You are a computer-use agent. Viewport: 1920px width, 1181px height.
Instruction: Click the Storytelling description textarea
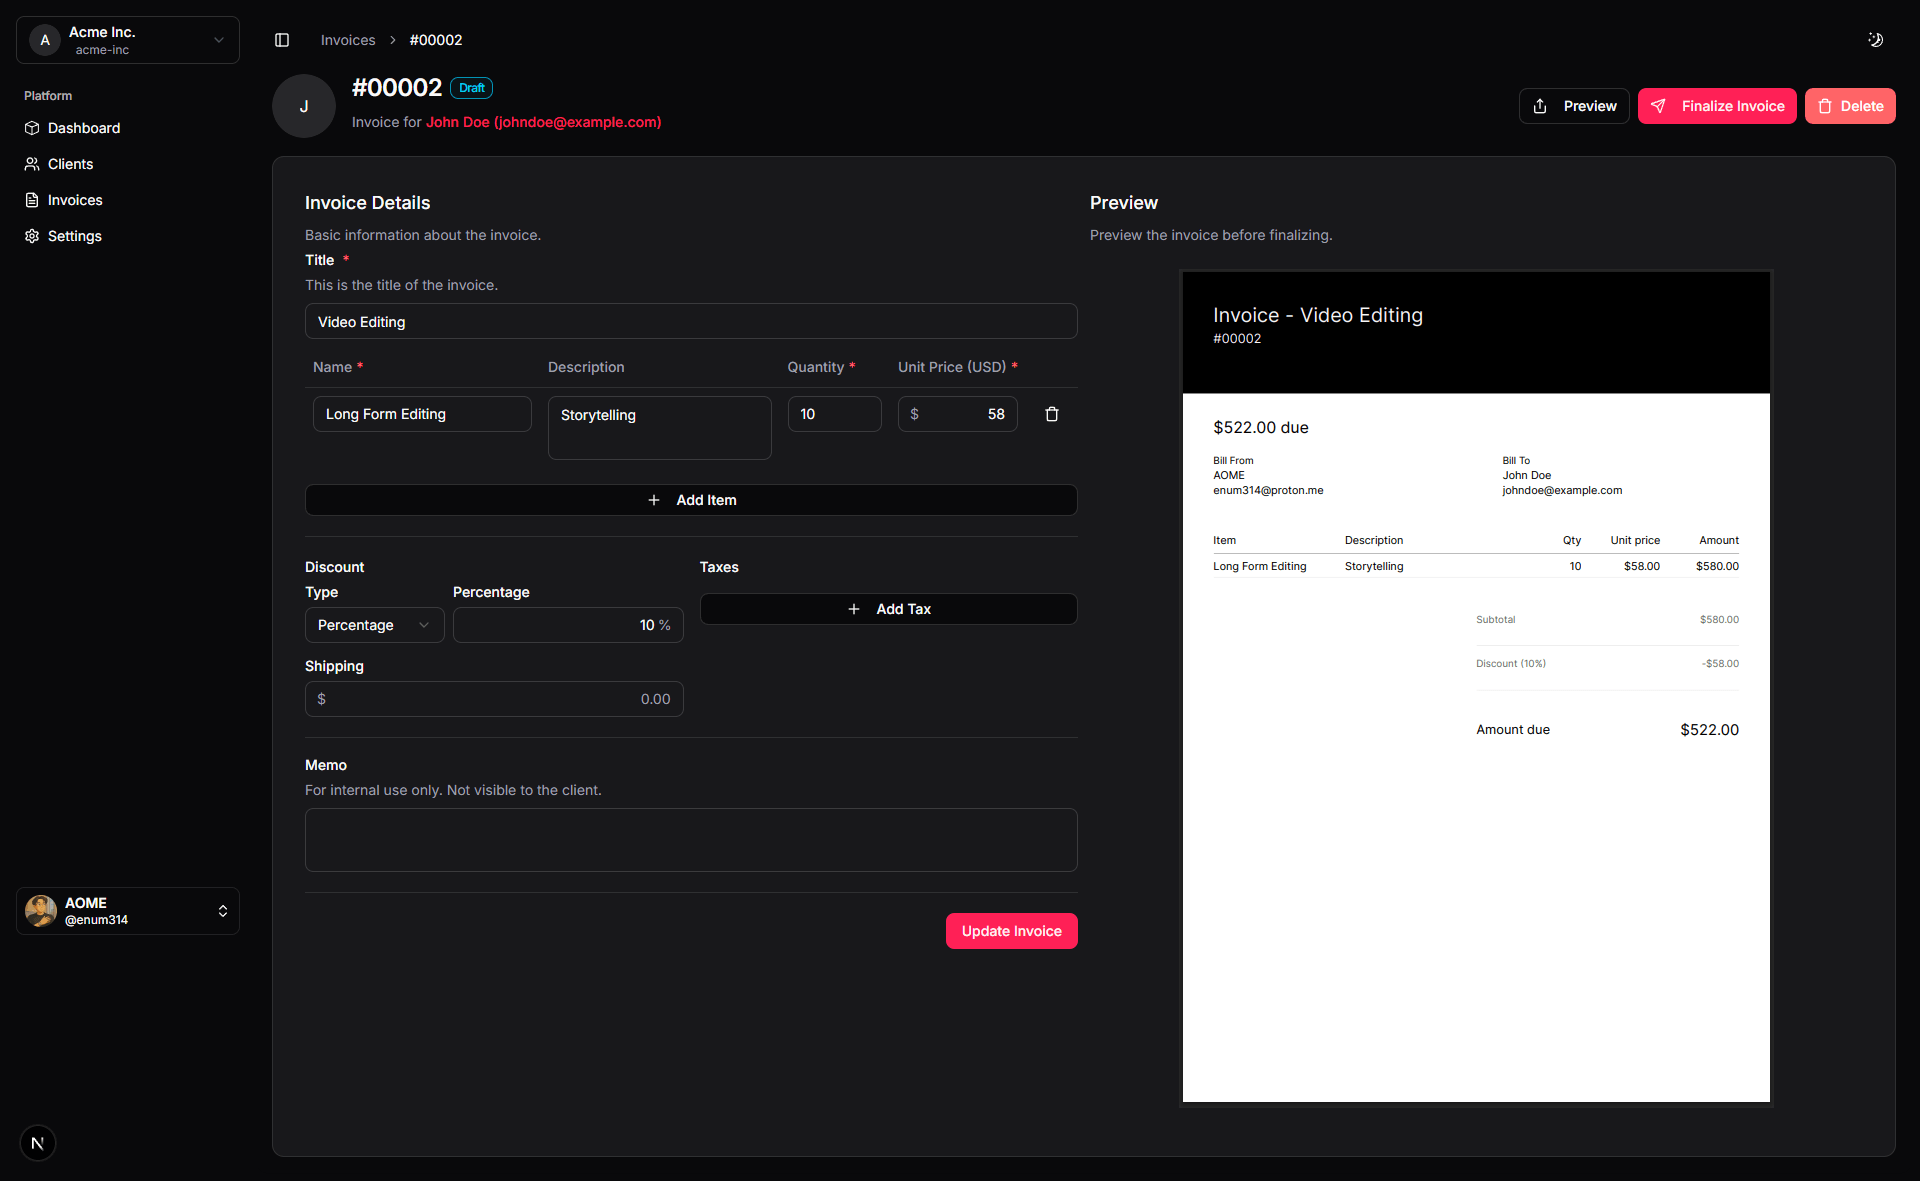pos(660,428)
